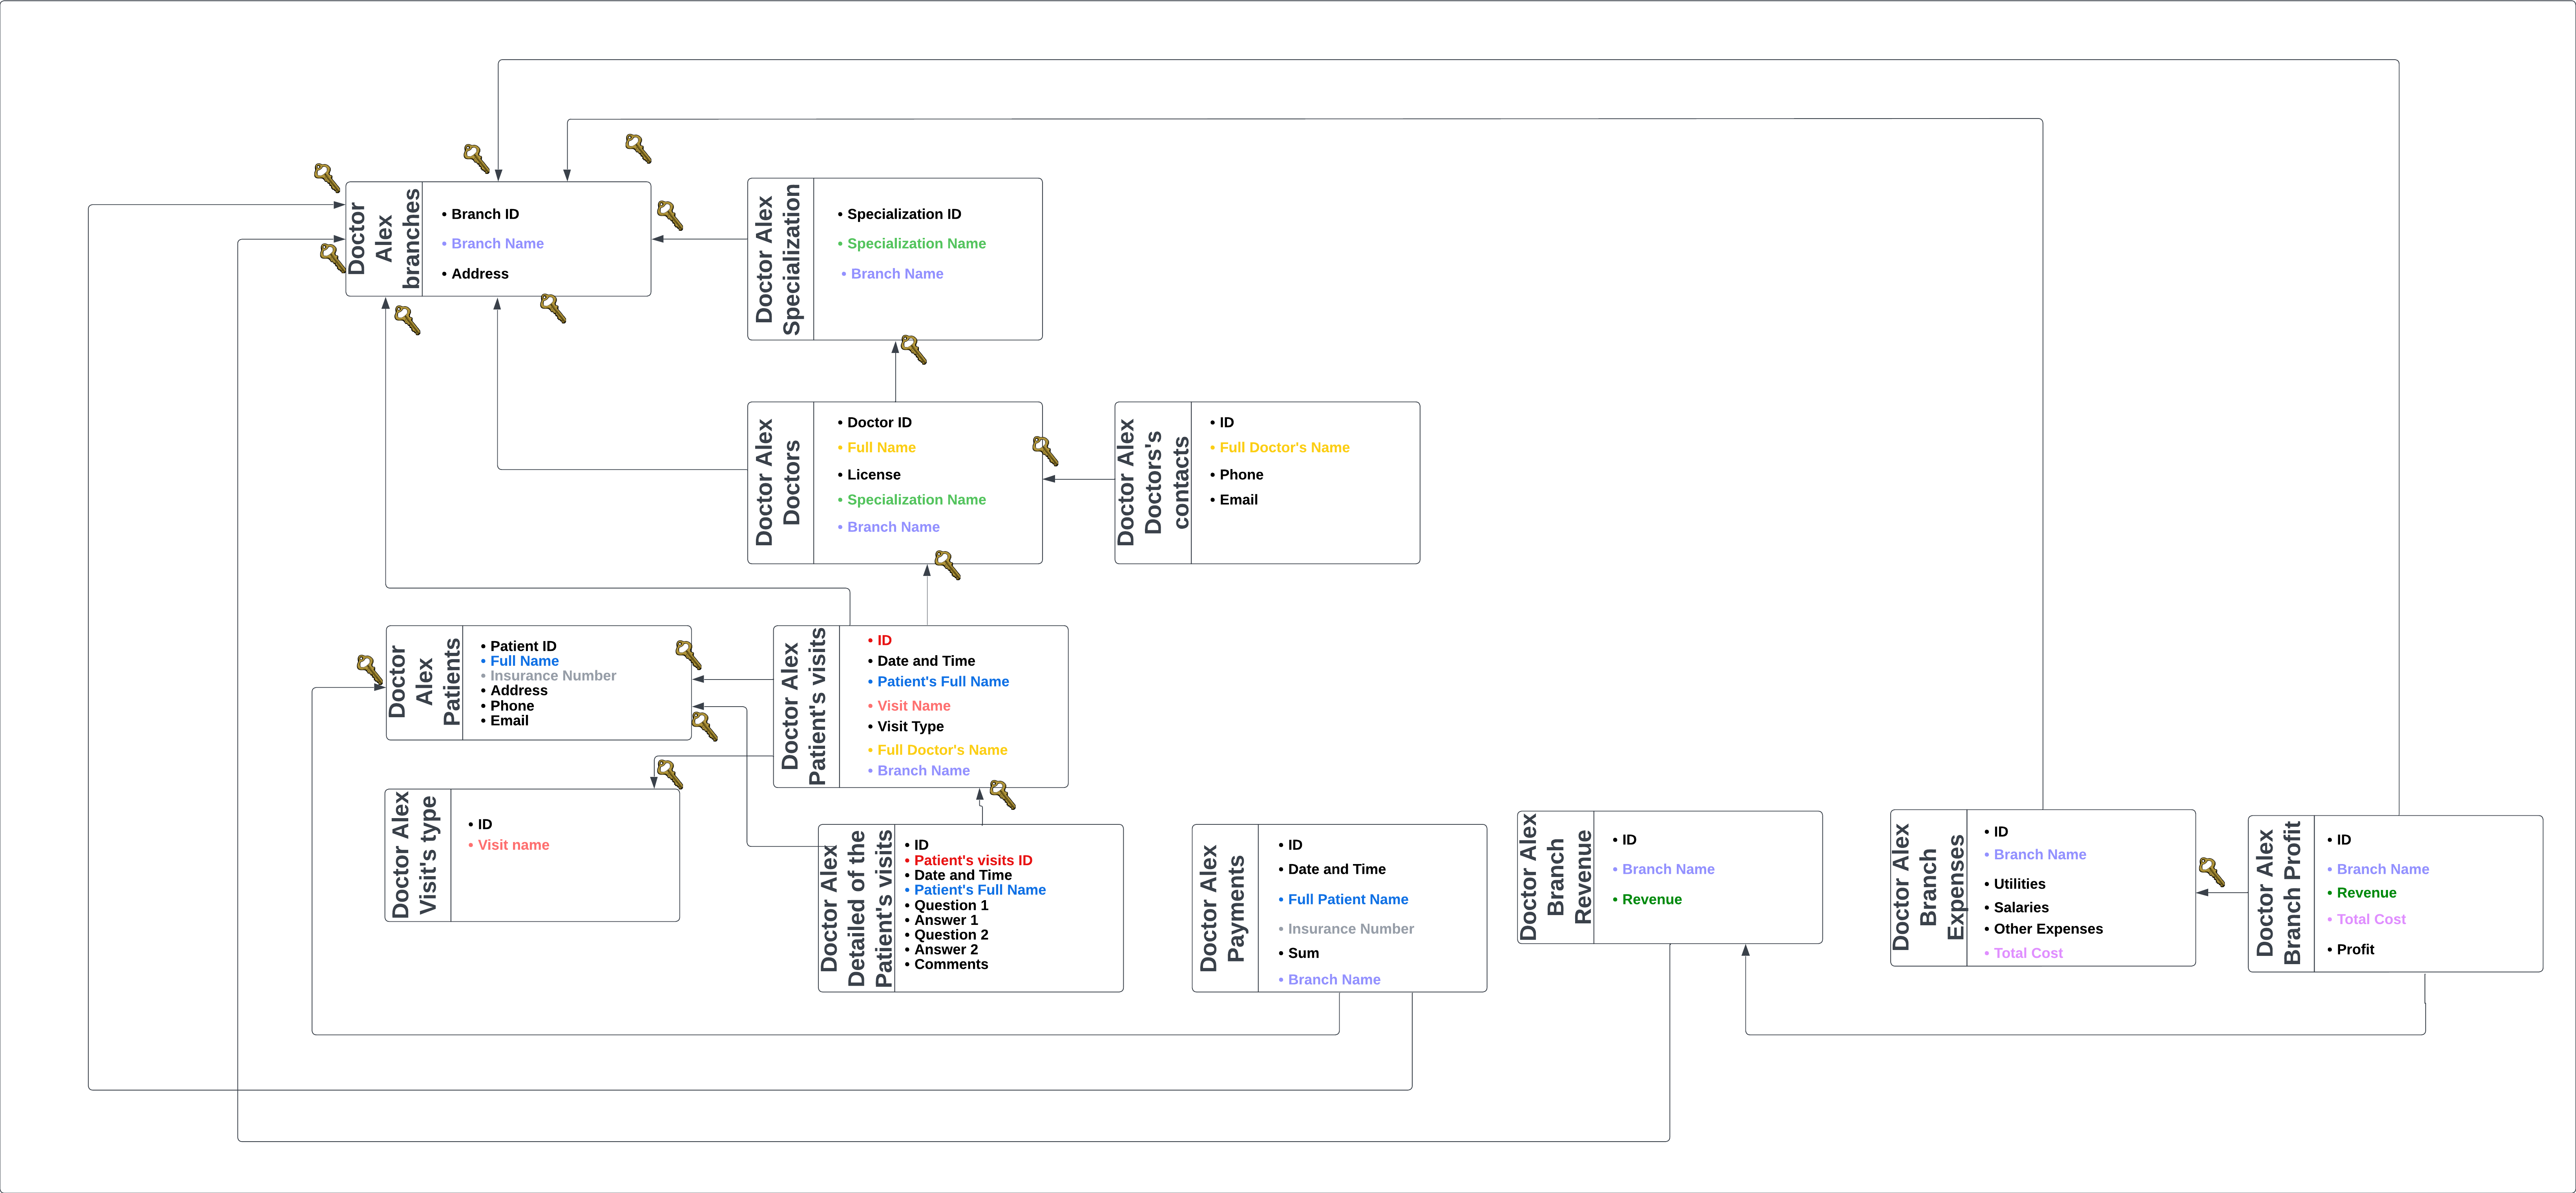
Task: Select 'Patient's visits ID' in Detailed visits table
Action: point(973,860)
